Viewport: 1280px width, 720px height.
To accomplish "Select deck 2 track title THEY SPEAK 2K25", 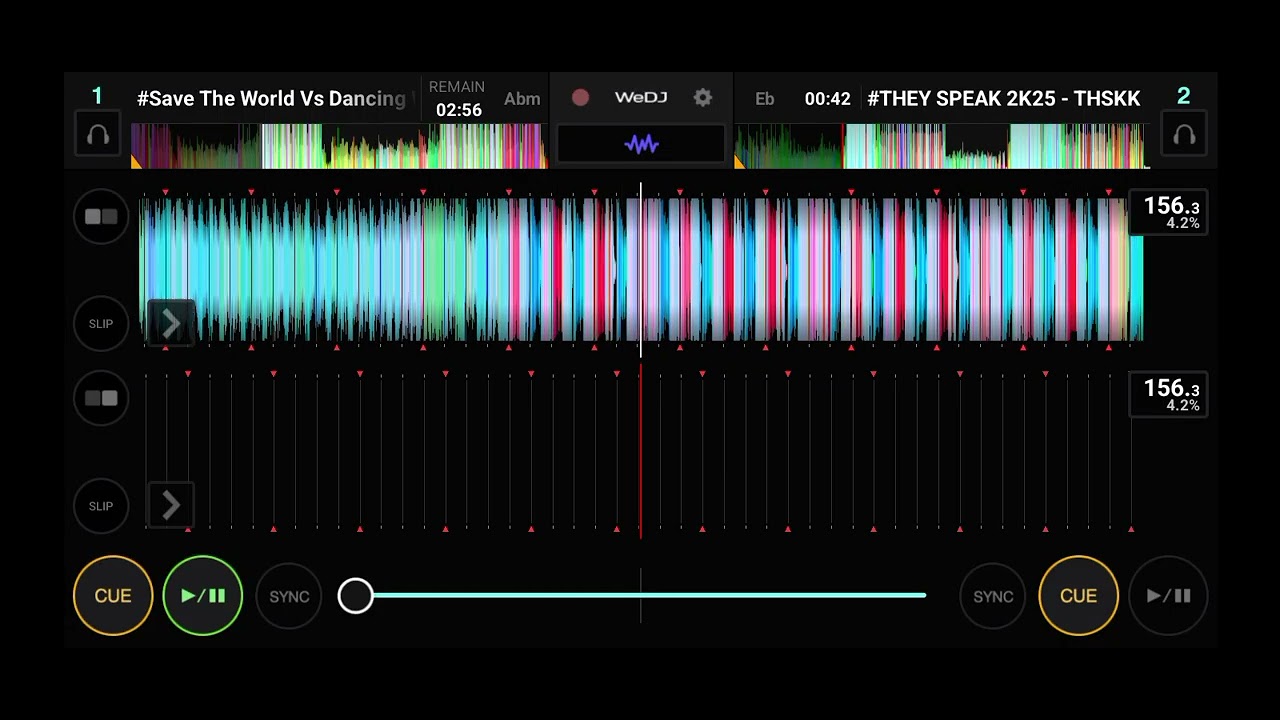I will 1004,98.
